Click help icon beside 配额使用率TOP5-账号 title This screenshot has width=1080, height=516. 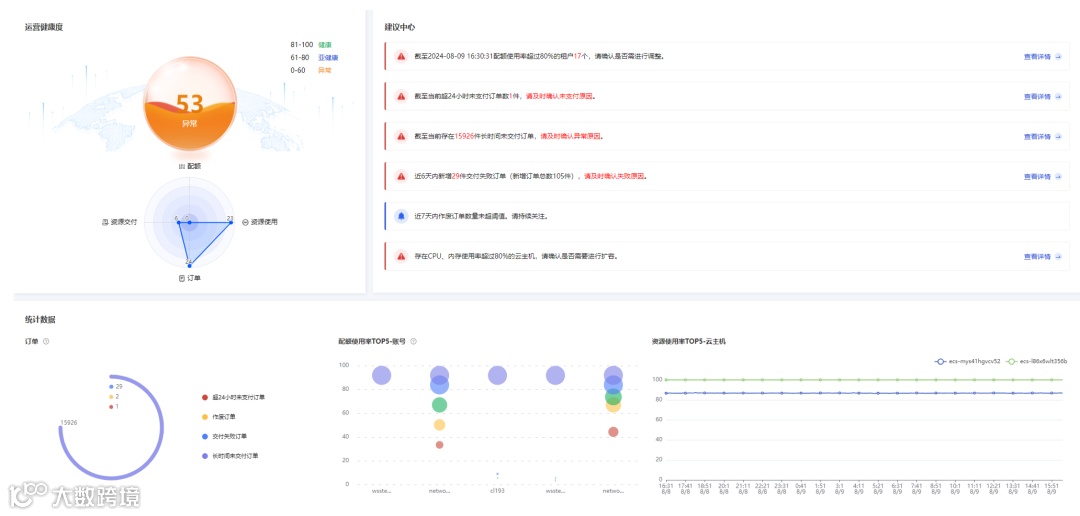(413, 341)
